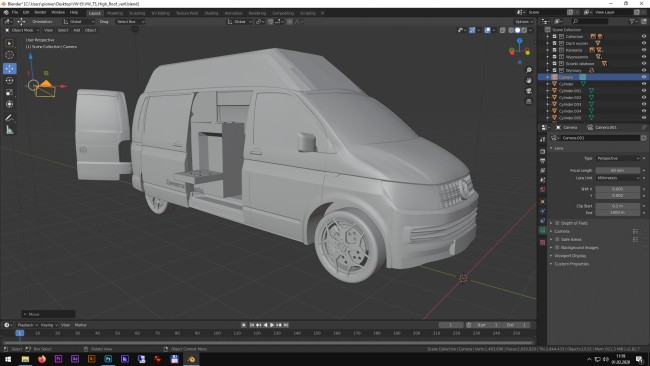Switch to the Modeling workspace tab
Screen dimensions: 650x366
pos(115,13)
